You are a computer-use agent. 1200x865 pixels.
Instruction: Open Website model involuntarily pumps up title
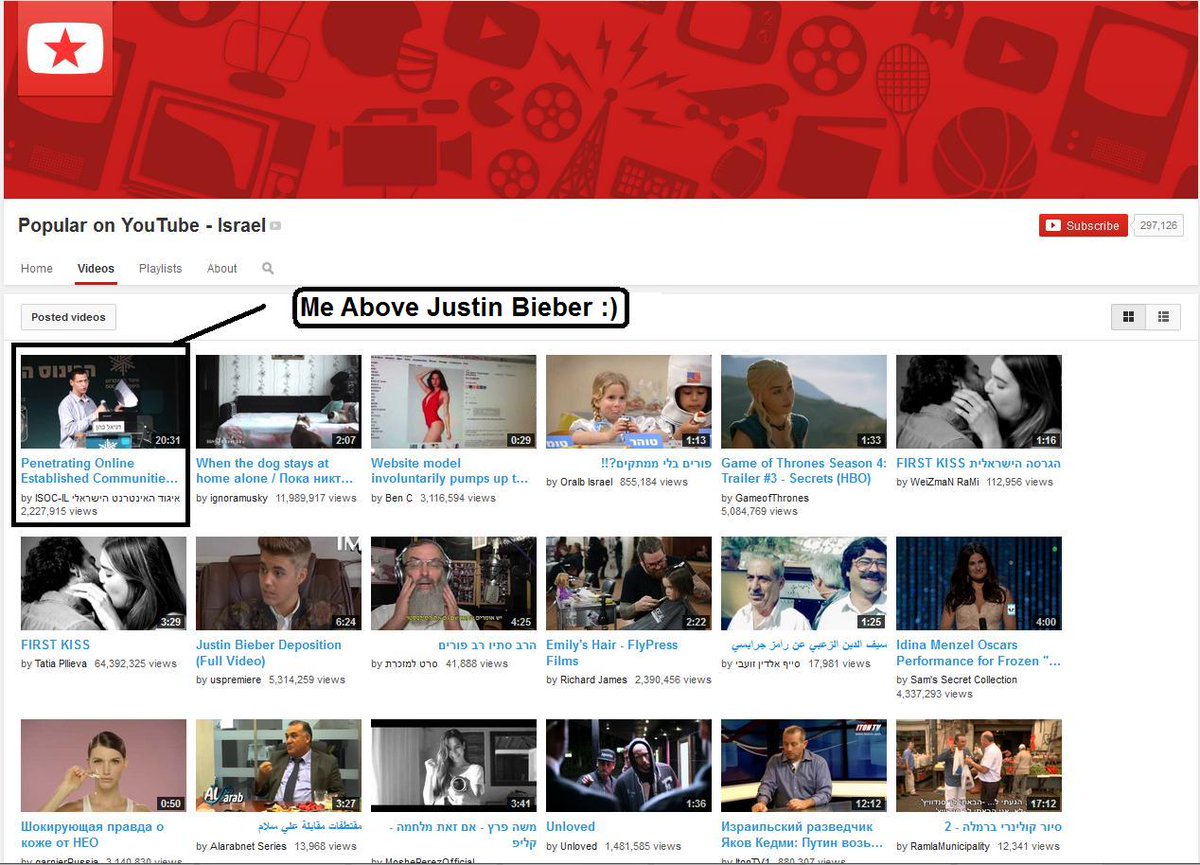tap(450, 471)
